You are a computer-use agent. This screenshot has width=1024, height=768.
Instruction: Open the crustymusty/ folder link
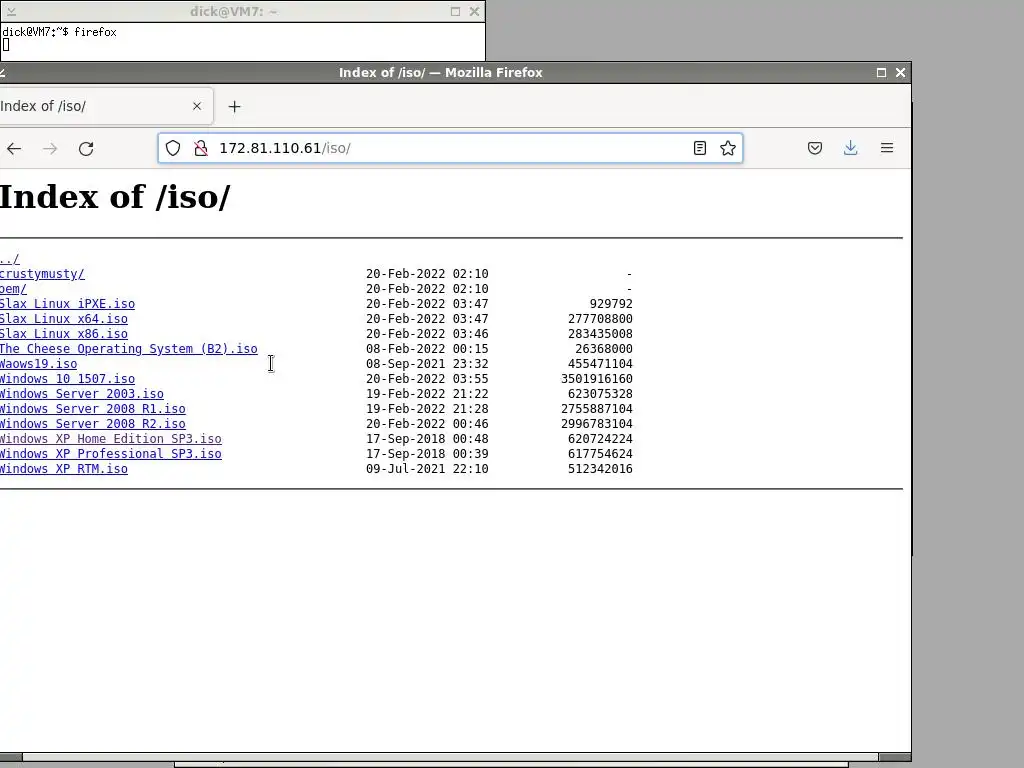click(42, 274)
